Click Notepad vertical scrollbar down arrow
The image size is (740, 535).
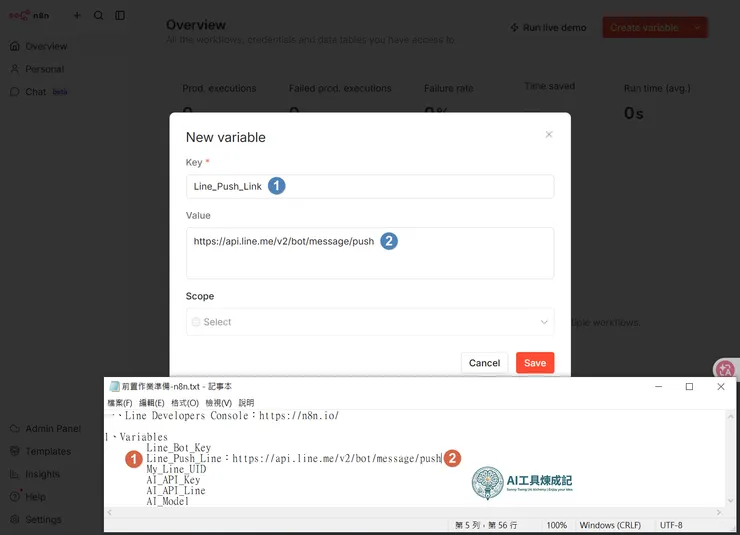pos(731,501)
